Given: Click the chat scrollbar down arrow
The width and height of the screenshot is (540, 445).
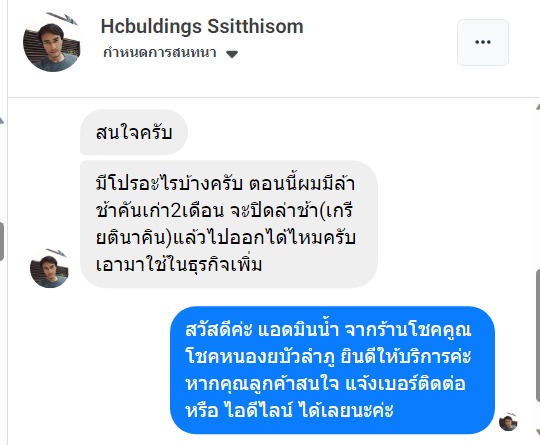Looking at the screenshot, I should click(x=538, y=432).
